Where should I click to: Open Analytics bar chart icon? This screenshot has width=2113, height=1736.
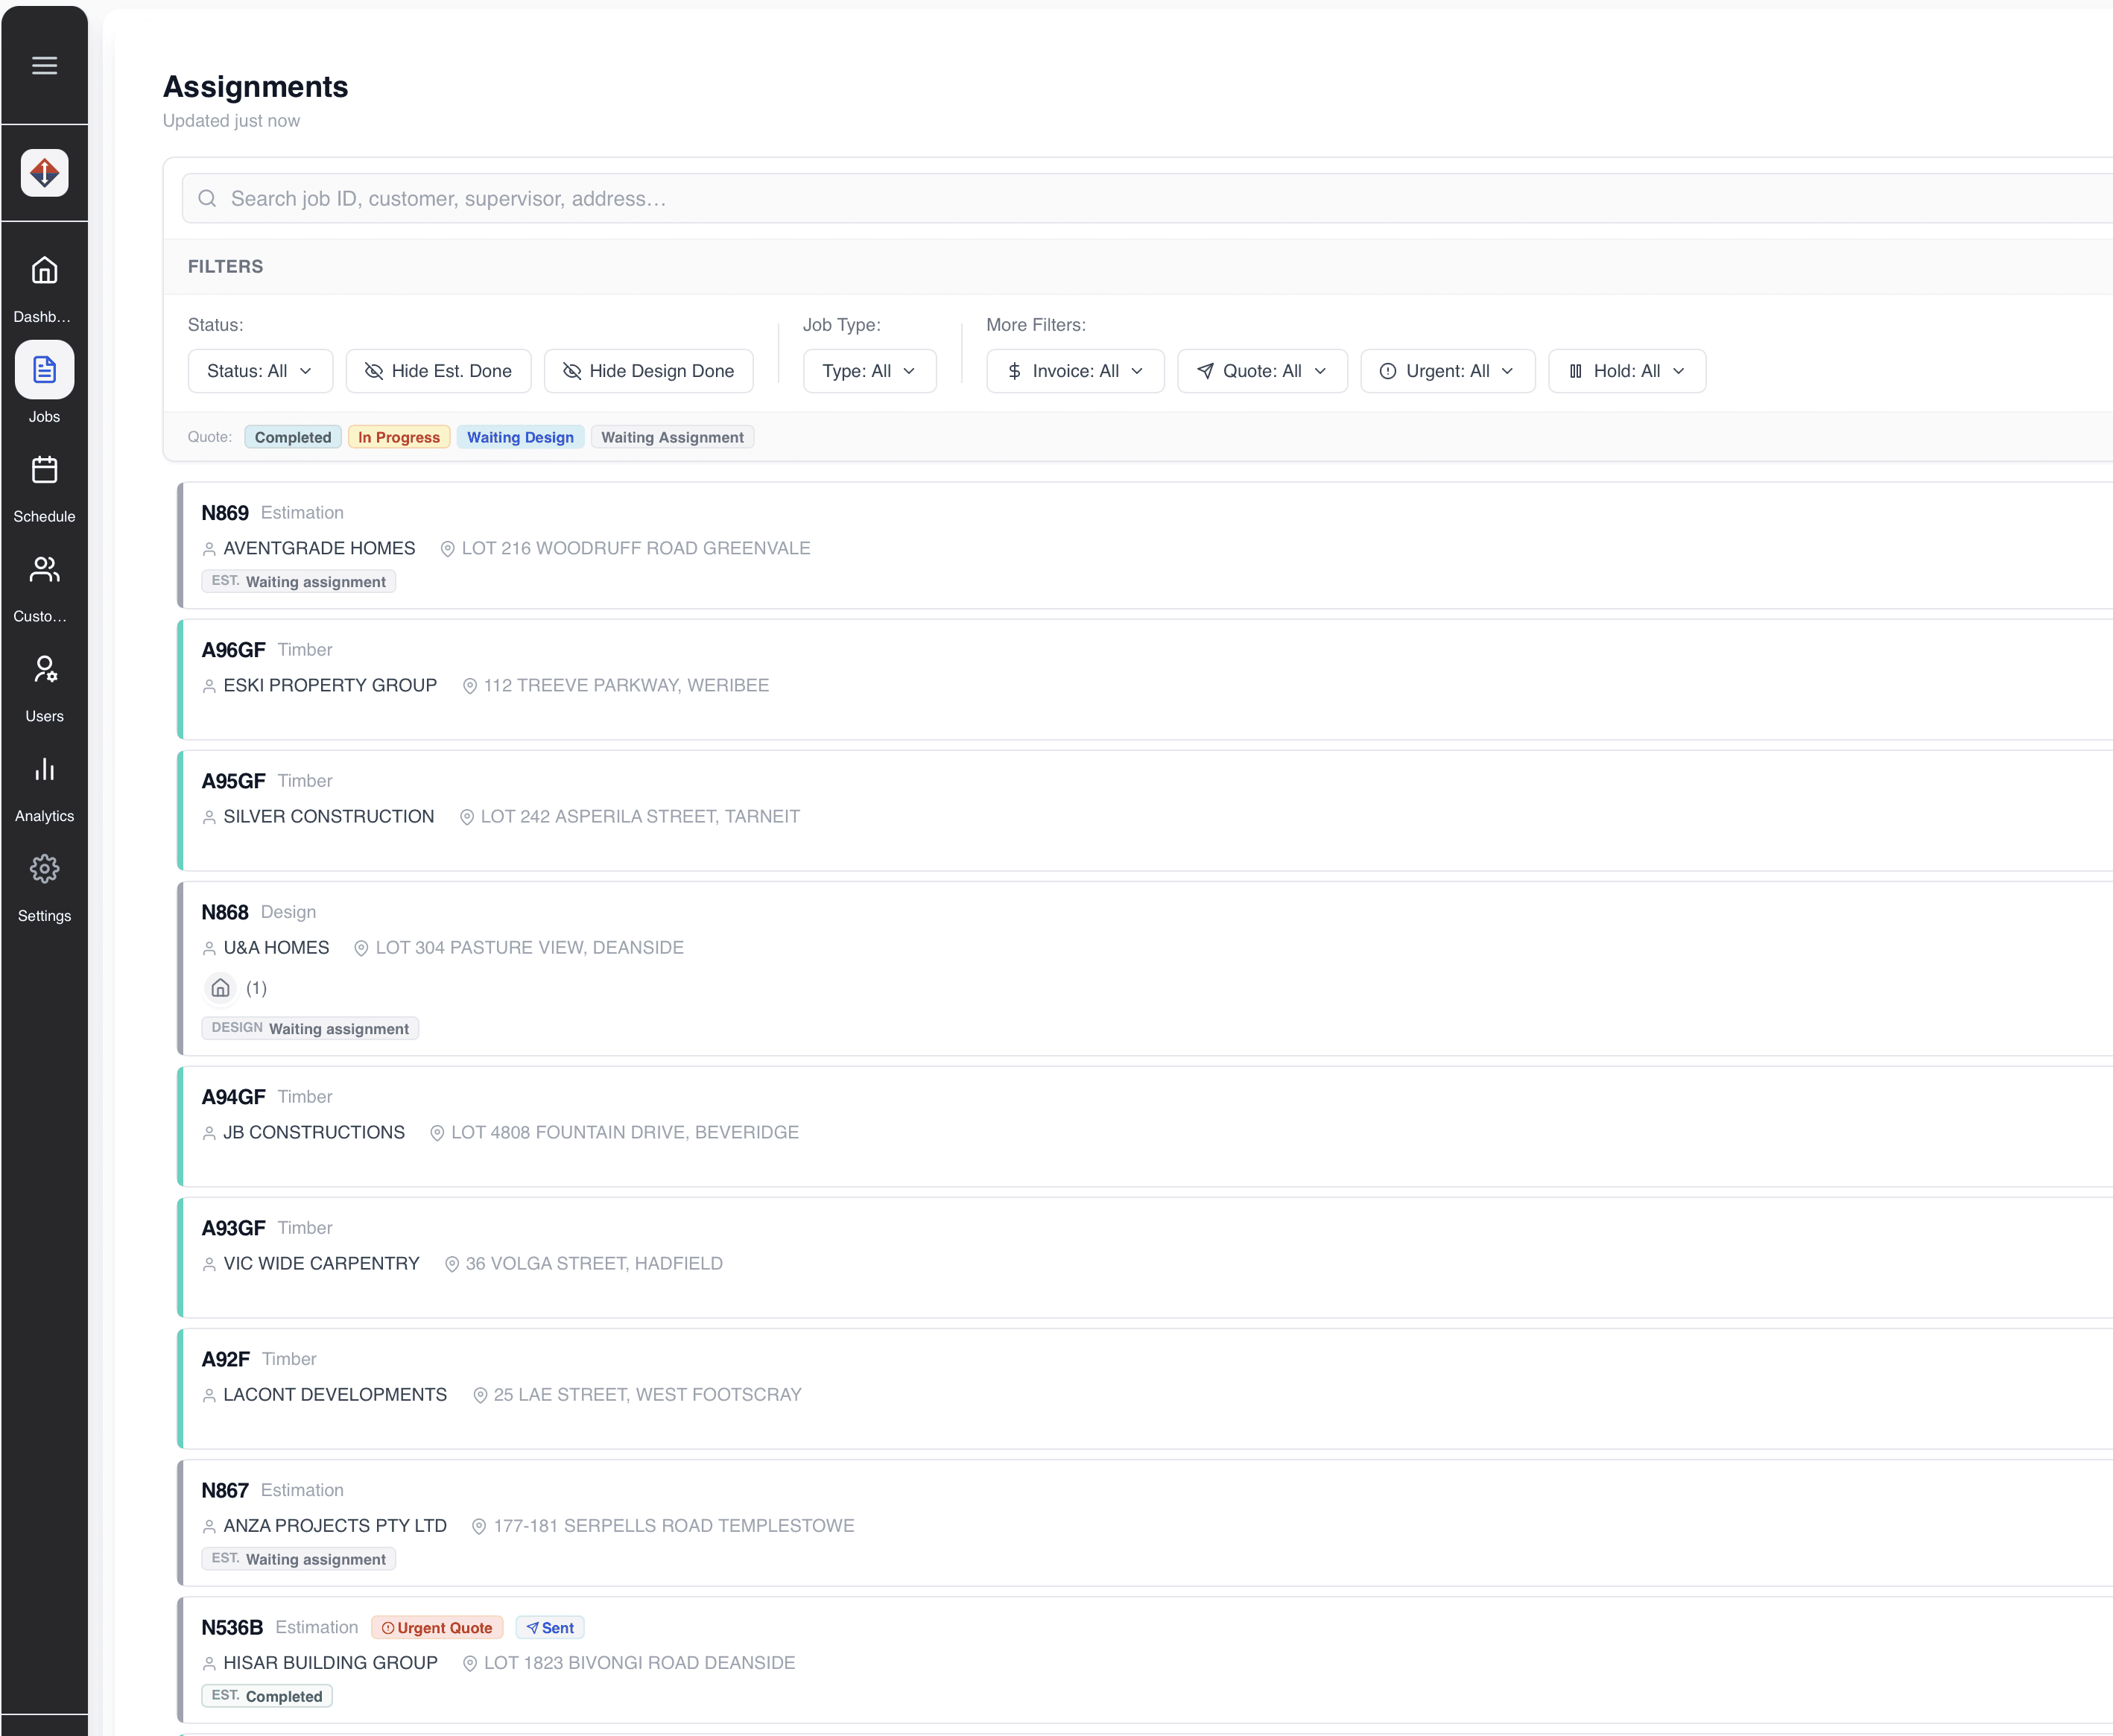tap(44, 770)
